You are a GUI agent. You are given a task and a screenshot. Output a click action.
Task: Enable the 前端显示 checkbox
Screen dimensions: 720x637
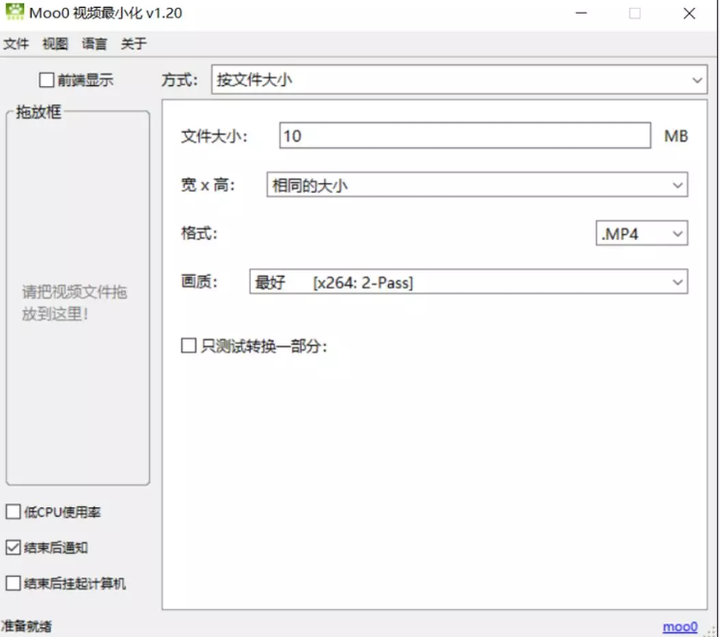(x=47, y=80)
